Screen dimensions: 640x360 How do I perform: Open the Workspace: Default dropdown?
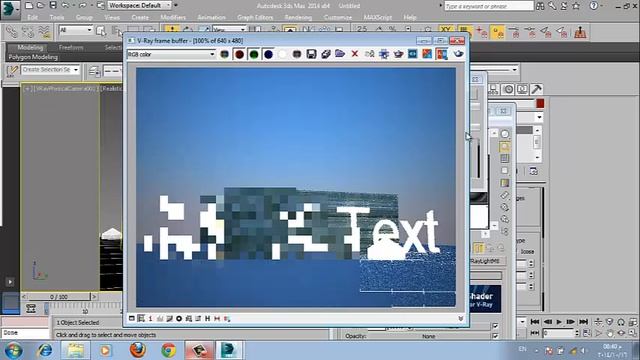pyautogui.click(x=140, y=6)
